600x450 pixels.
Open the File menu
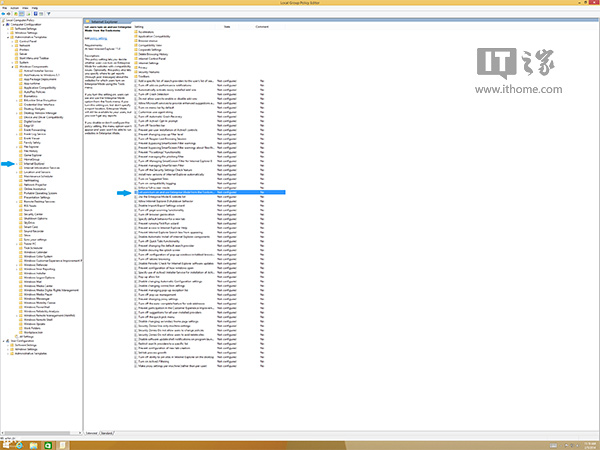tap(5, 8)
